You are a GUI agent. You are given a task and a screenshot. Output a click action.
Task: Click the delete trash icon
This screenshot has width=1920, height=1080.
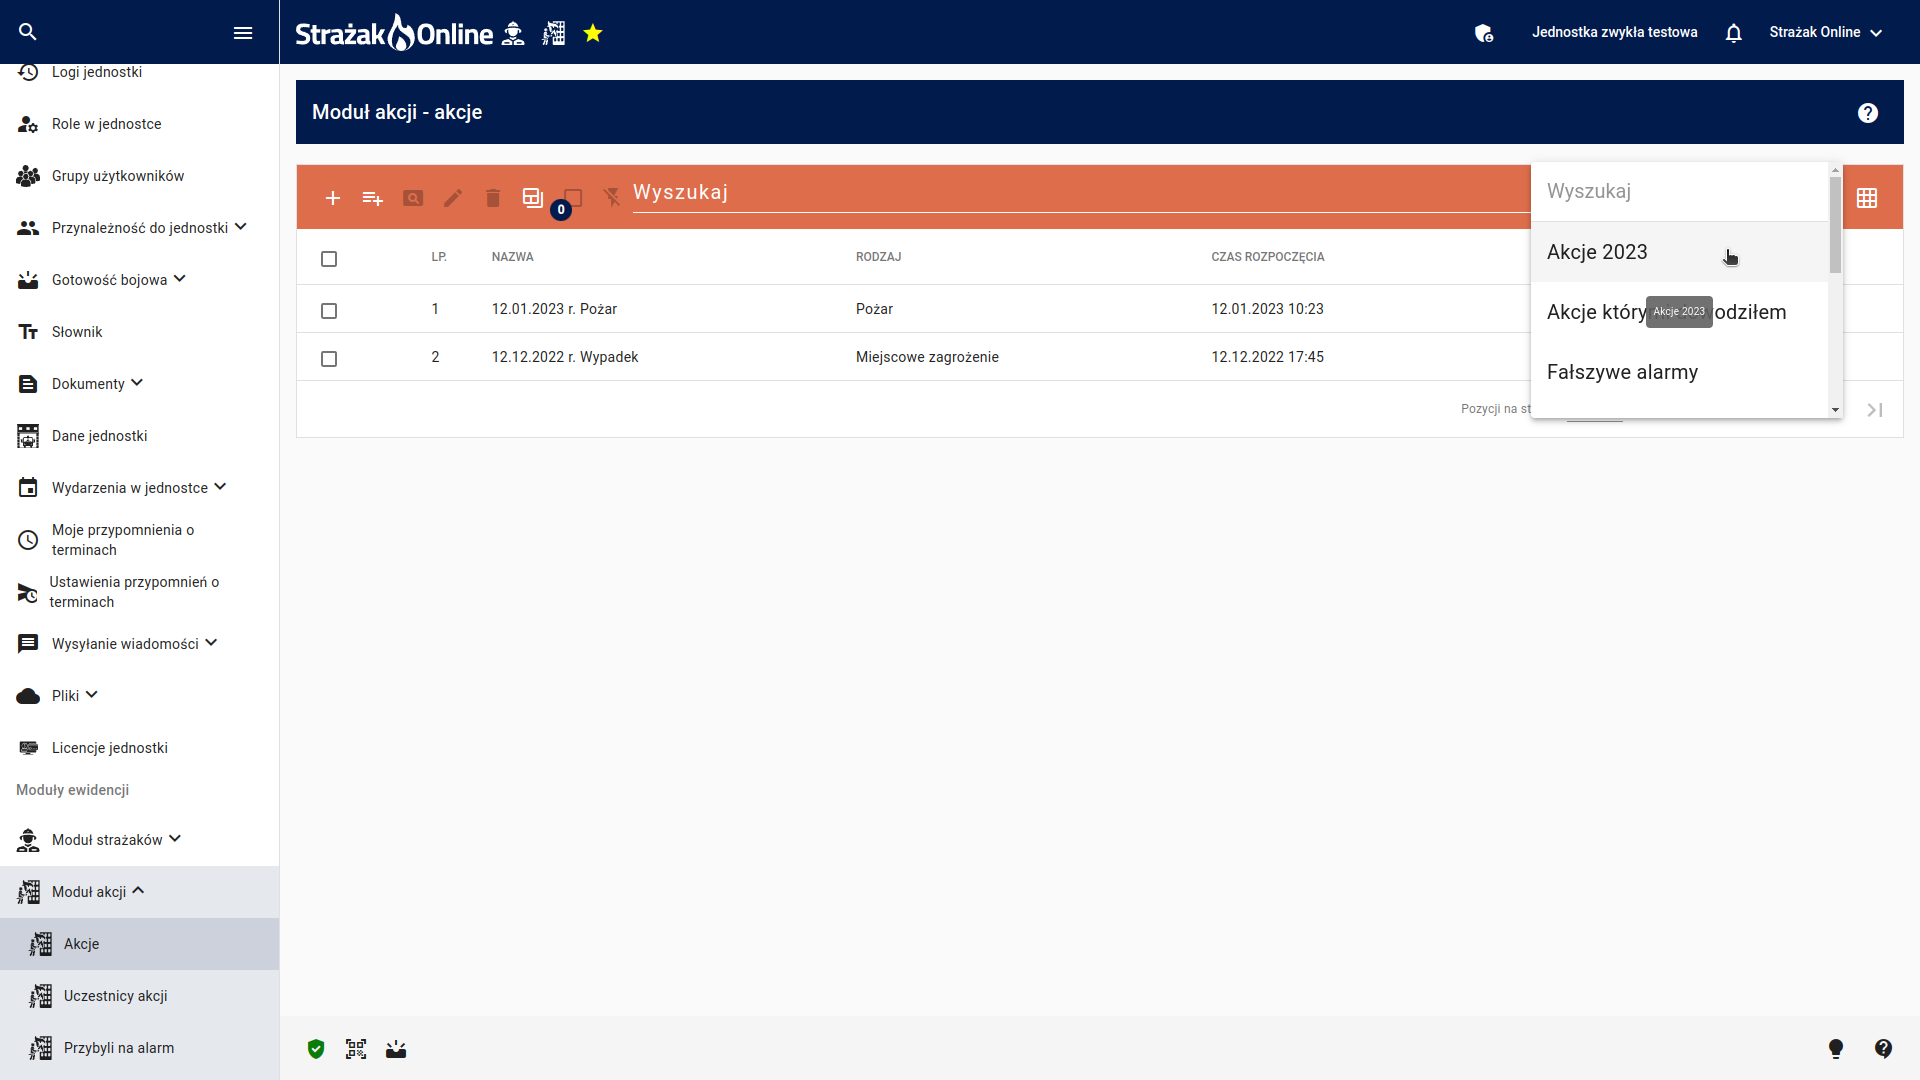click(x=493, y=198)
